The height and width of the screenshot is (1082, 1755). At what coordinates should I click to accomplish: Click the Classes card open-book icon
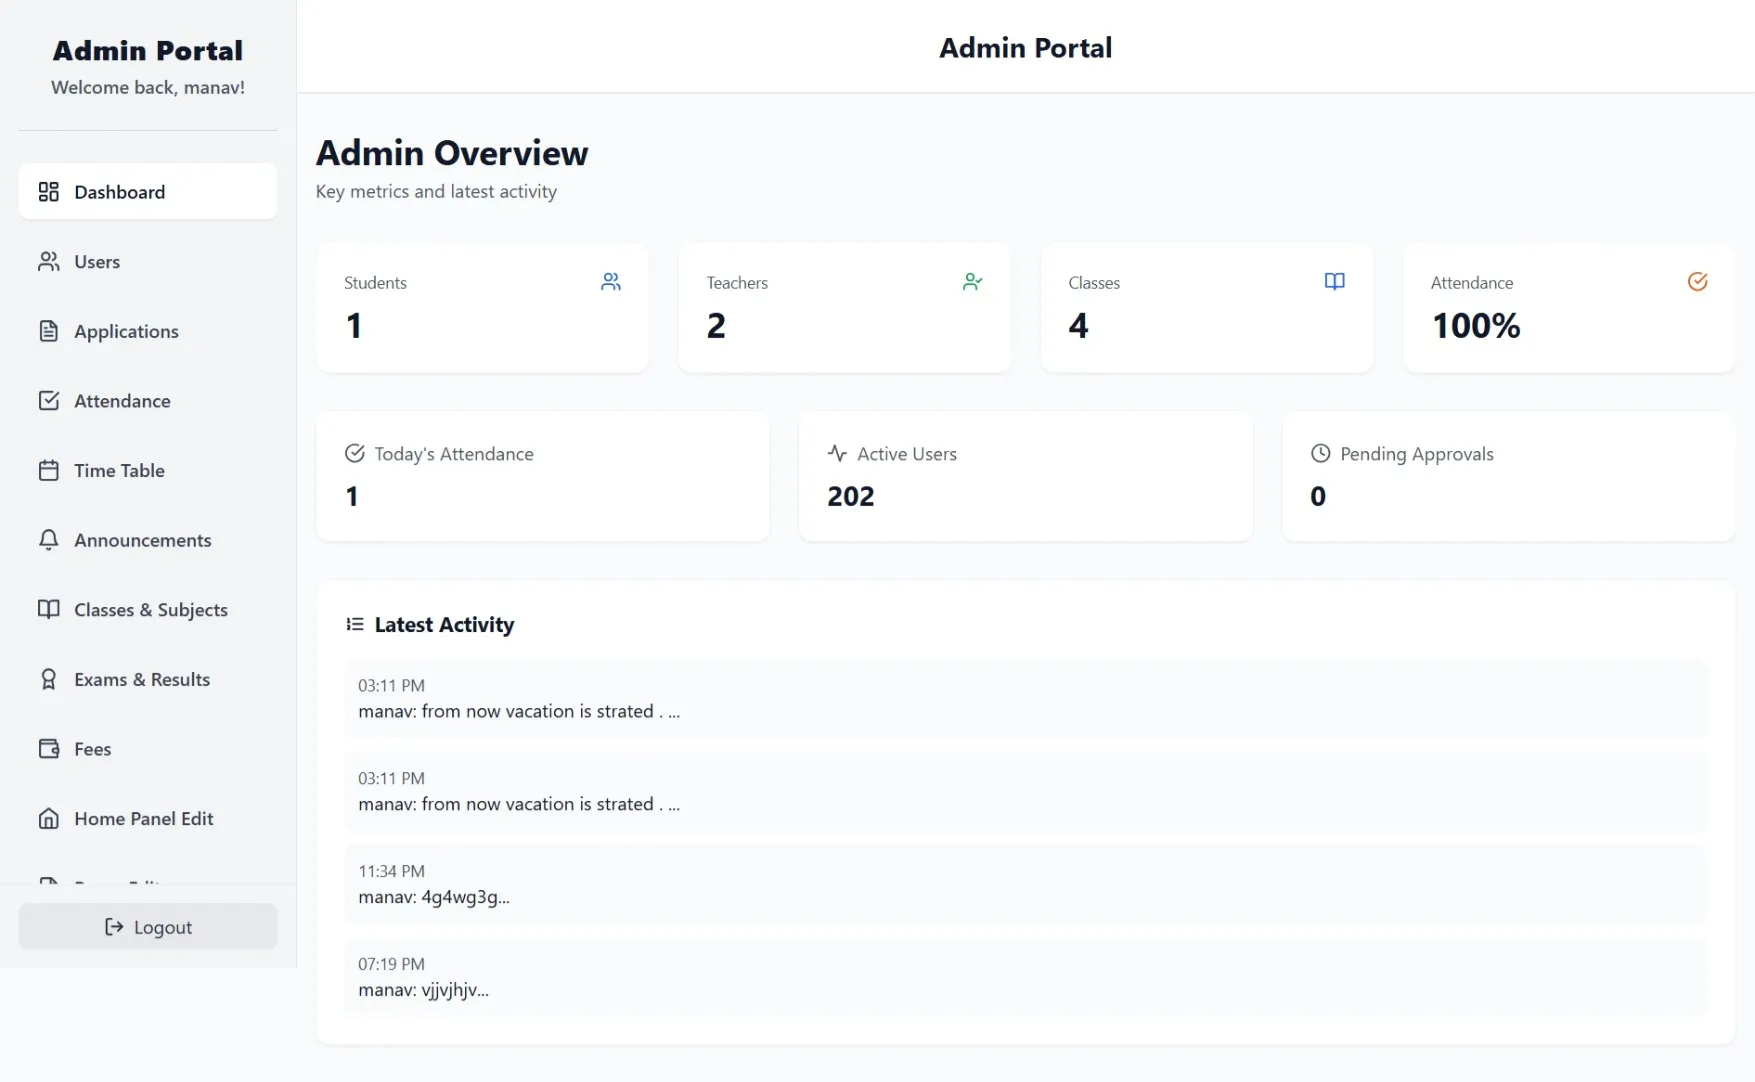pos(1335,281)
